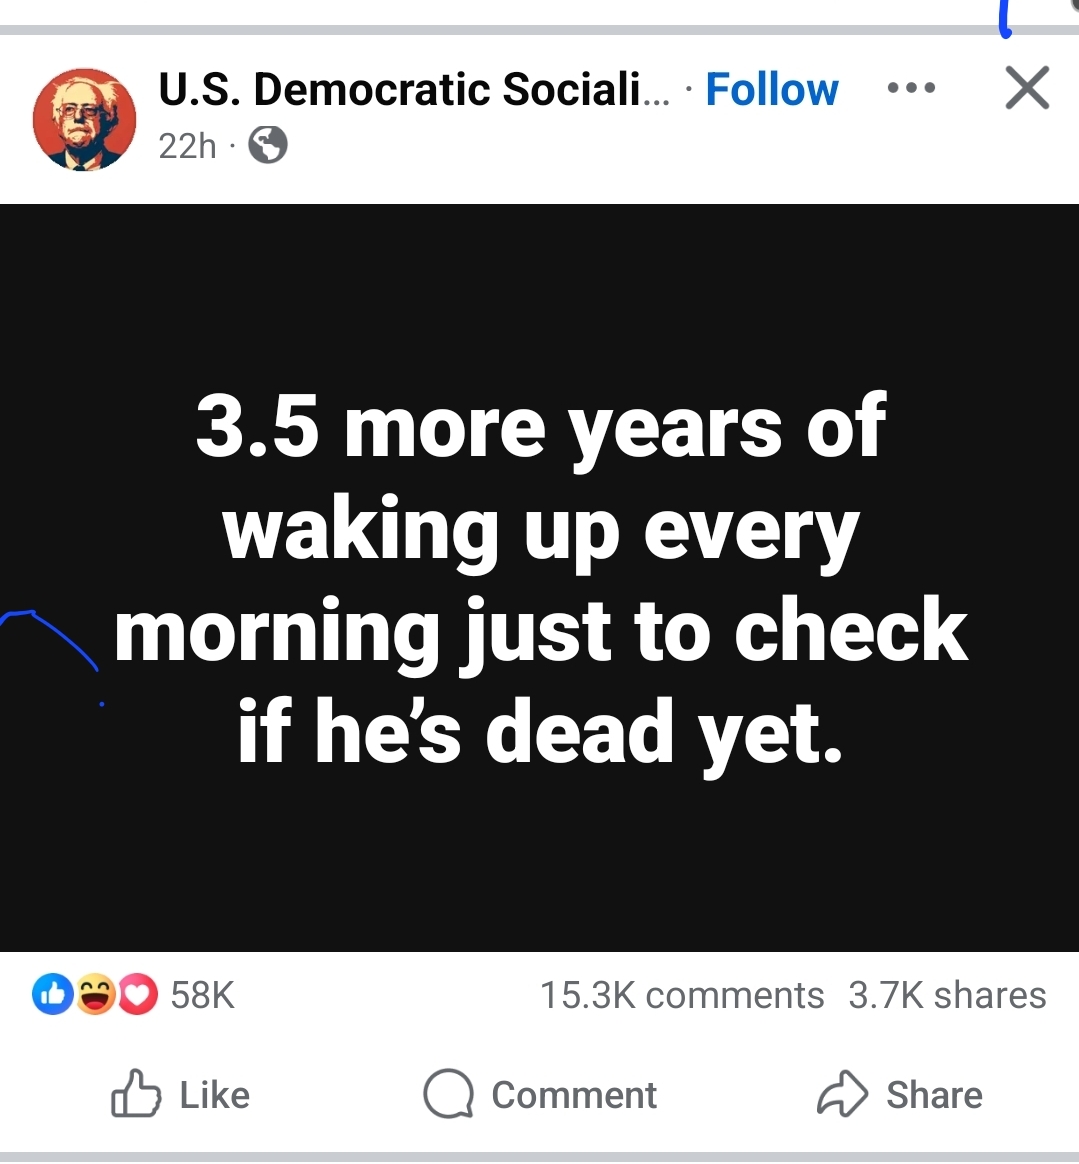View the 3.7K shares list

[x=947, y=995]
